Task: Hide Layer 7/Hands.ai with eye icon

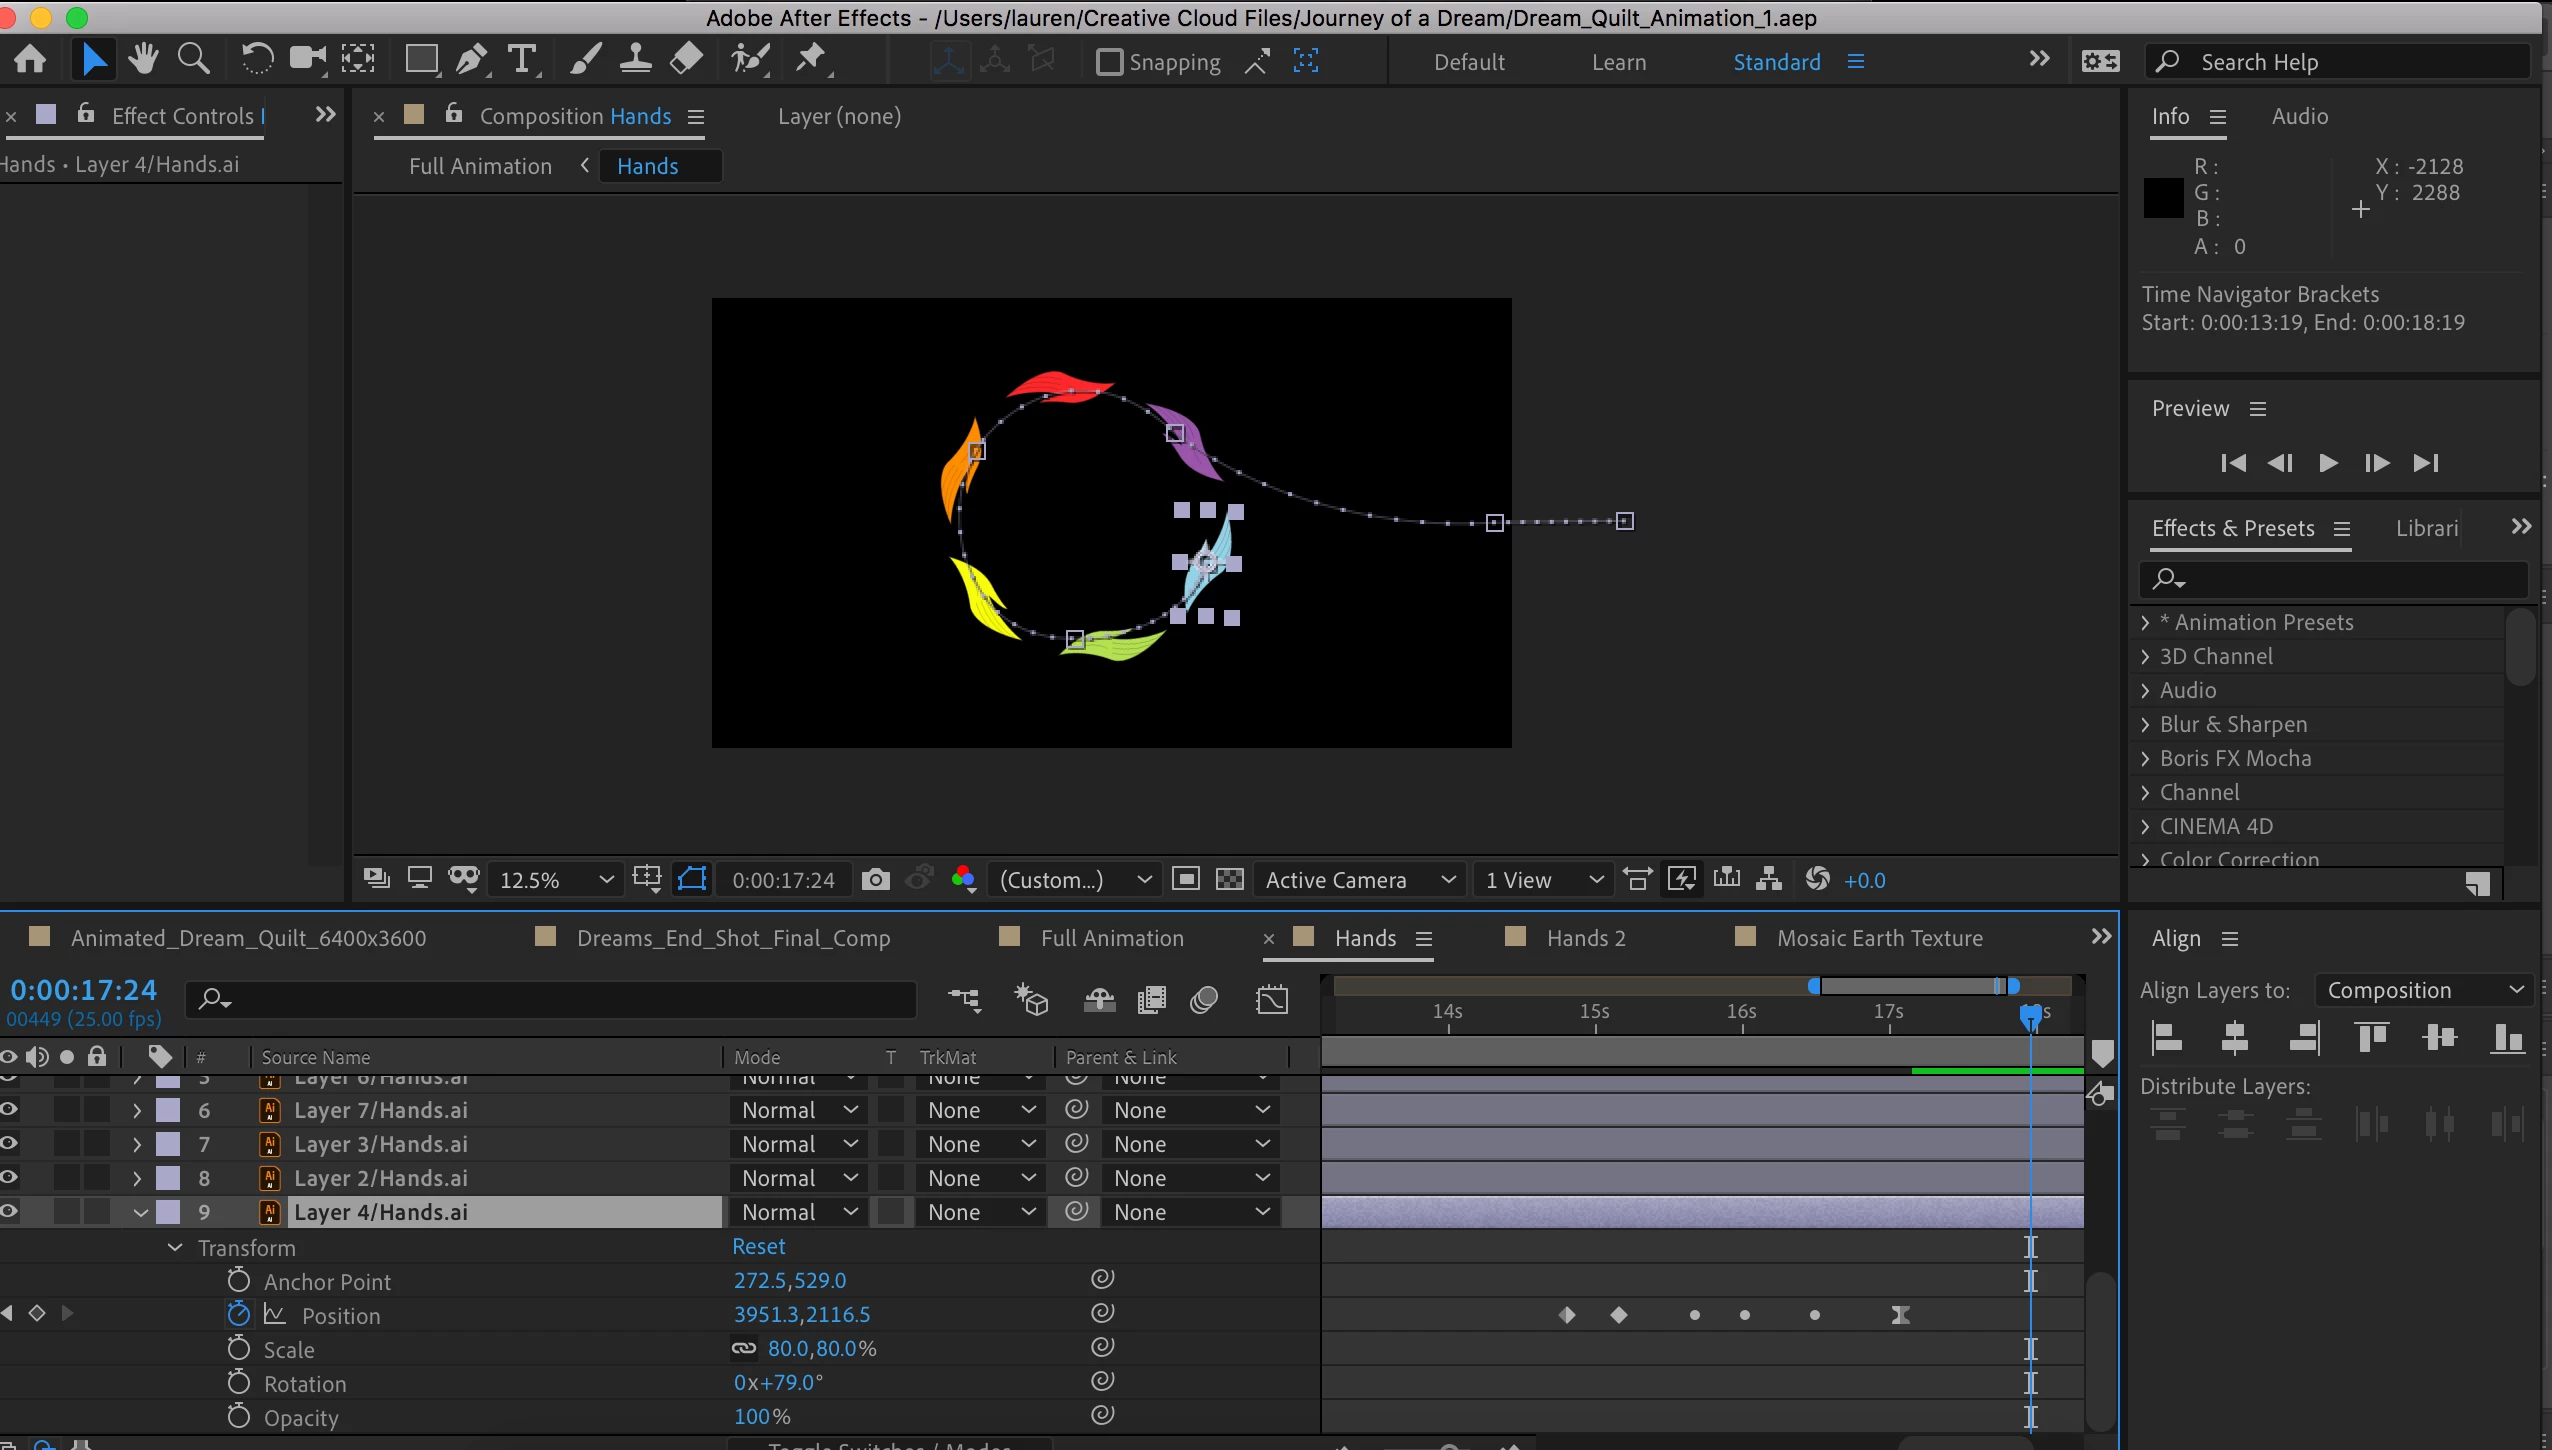Action: click(9, 1109)
